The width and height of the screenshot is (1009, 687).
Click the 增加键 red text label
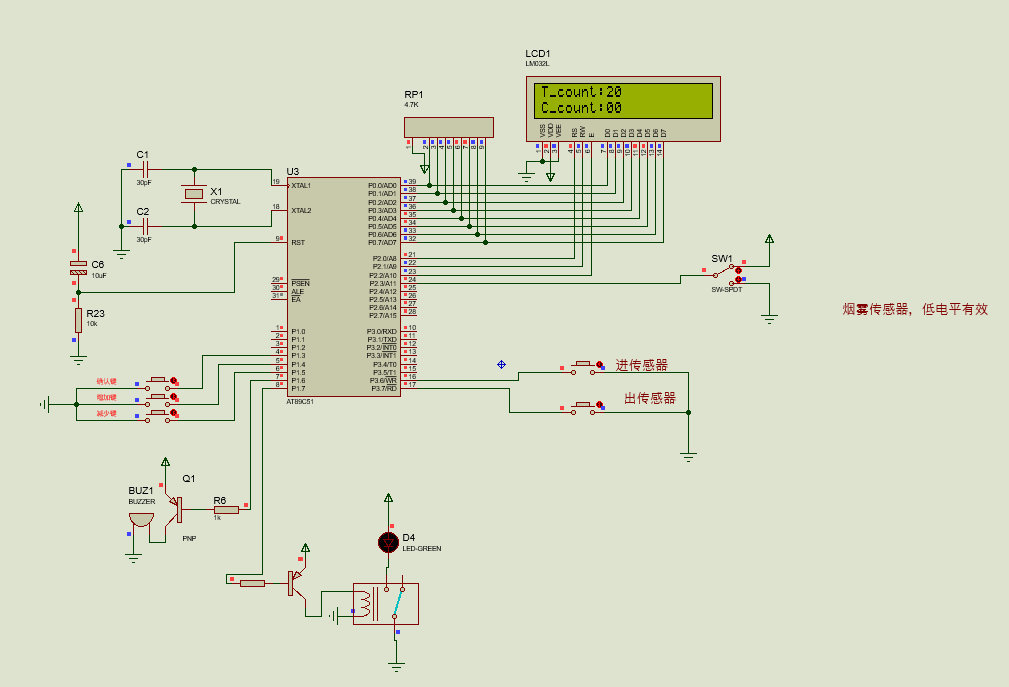pyautogui.click(x=106, y=398)
